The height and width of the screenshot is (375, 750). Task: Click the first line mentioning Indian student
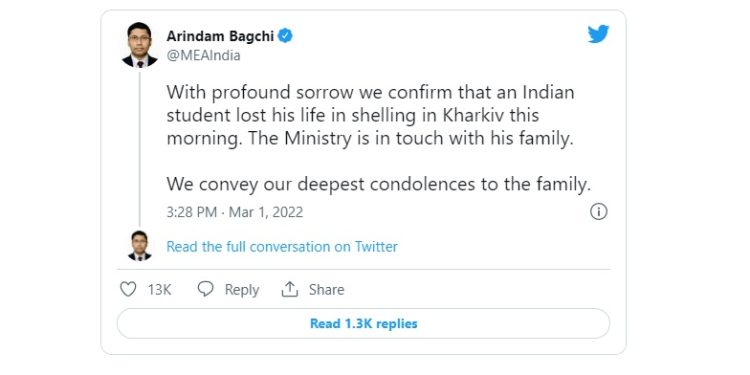click(x=370, y=92)
